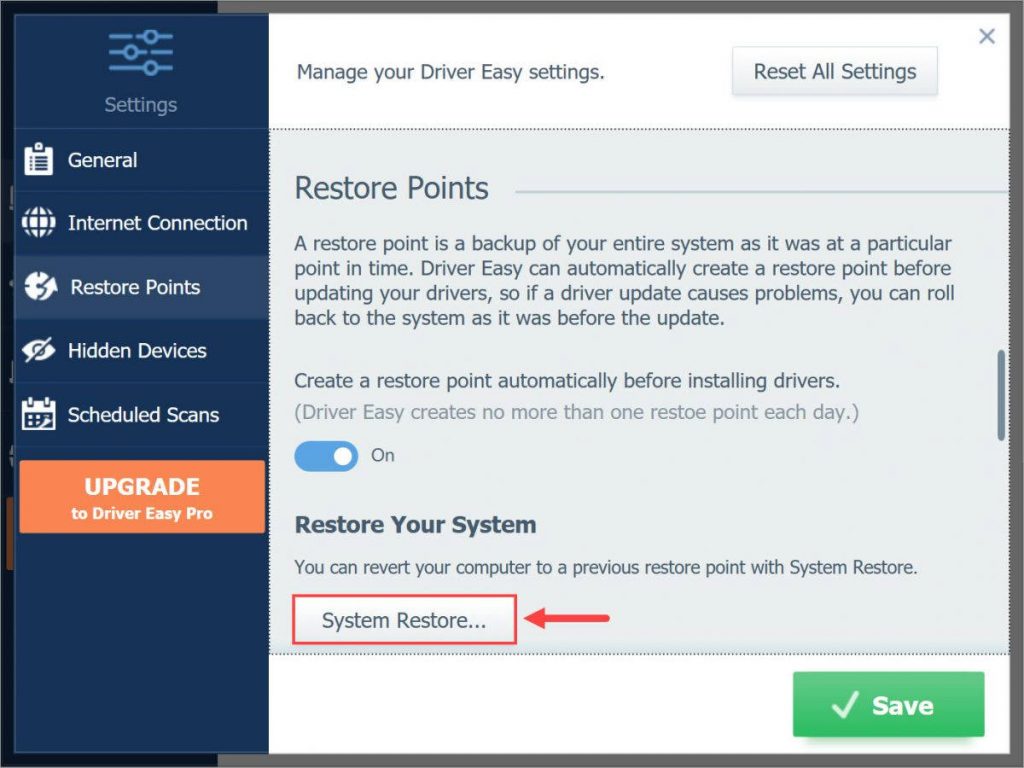This screenshot has height=768, width=1024.
Task: Save the settings
Action: [888, 705]
